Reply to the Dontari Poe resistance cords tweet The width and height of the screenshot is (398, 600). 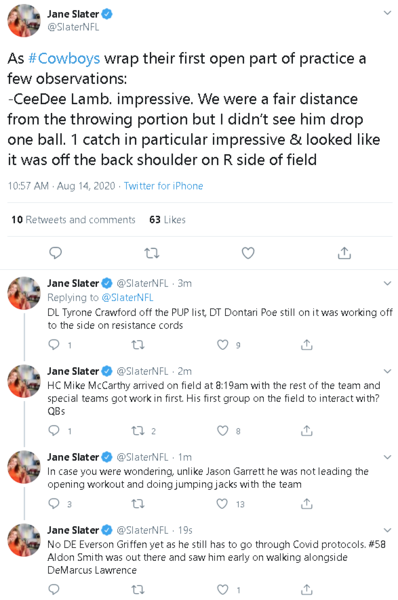click(x=54, y=345)
